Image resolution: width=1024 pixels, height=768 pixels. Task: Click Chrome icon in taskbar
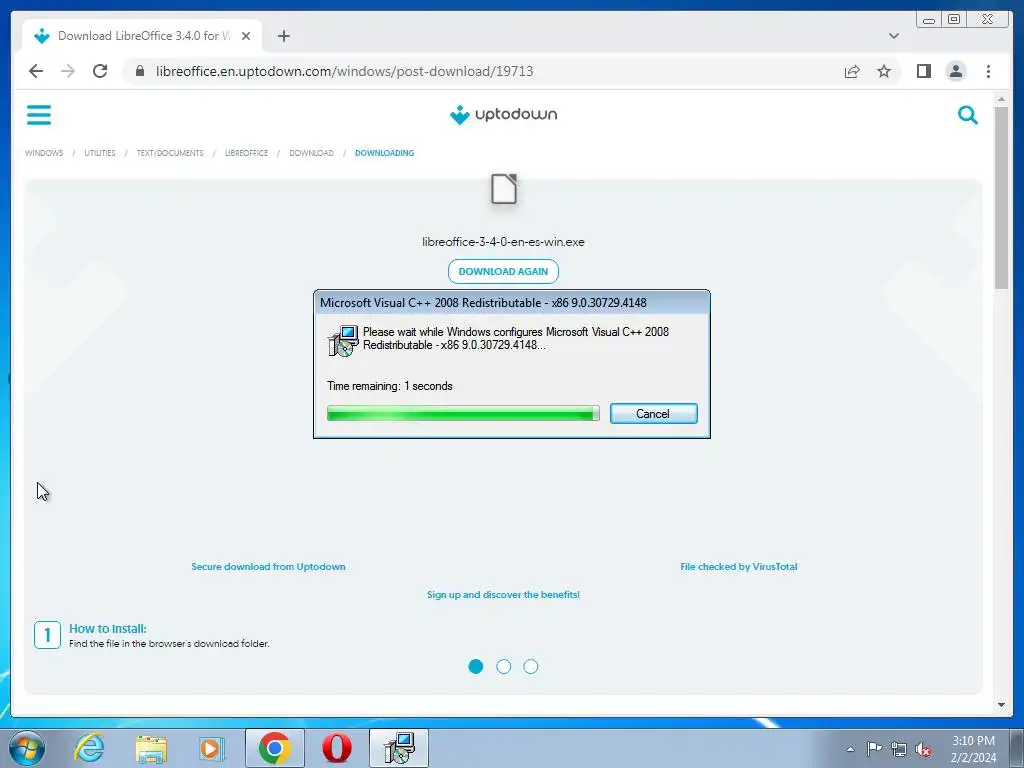(274, 748)
